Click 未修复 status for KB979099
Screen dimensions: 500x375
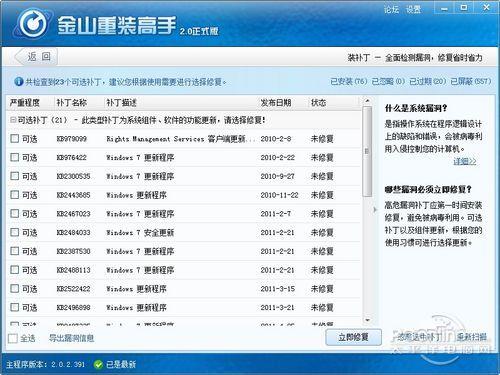click(322, 139)
